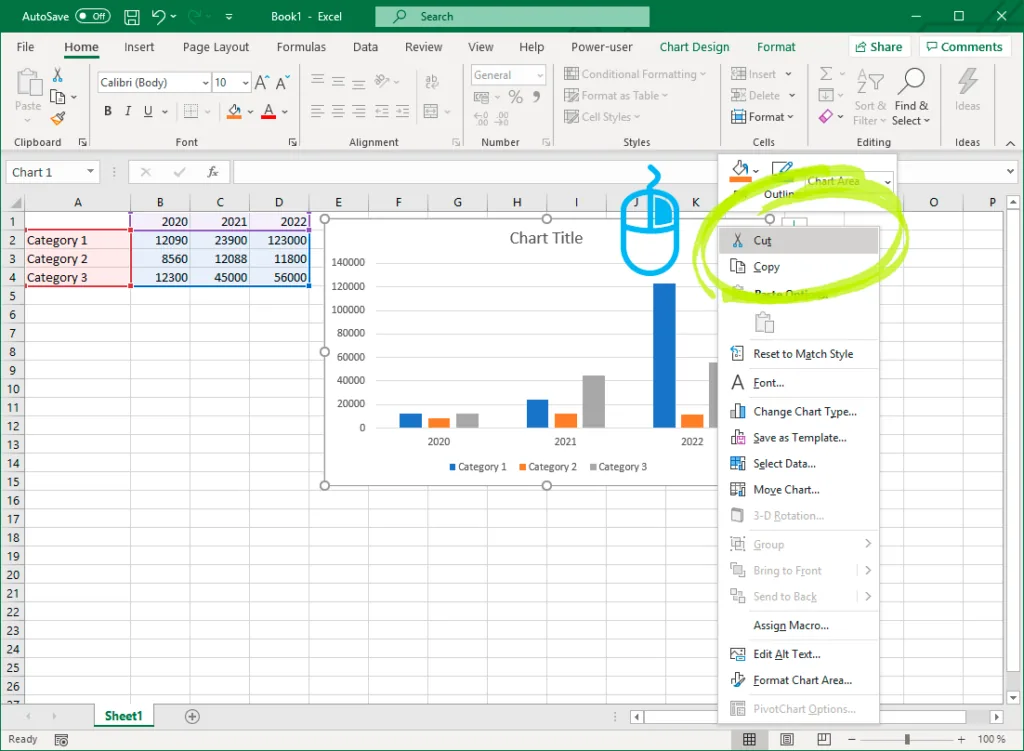This screenshot has height=751, width=1024.
Task: Click the zoom in plus button
Action: [961, 739]
